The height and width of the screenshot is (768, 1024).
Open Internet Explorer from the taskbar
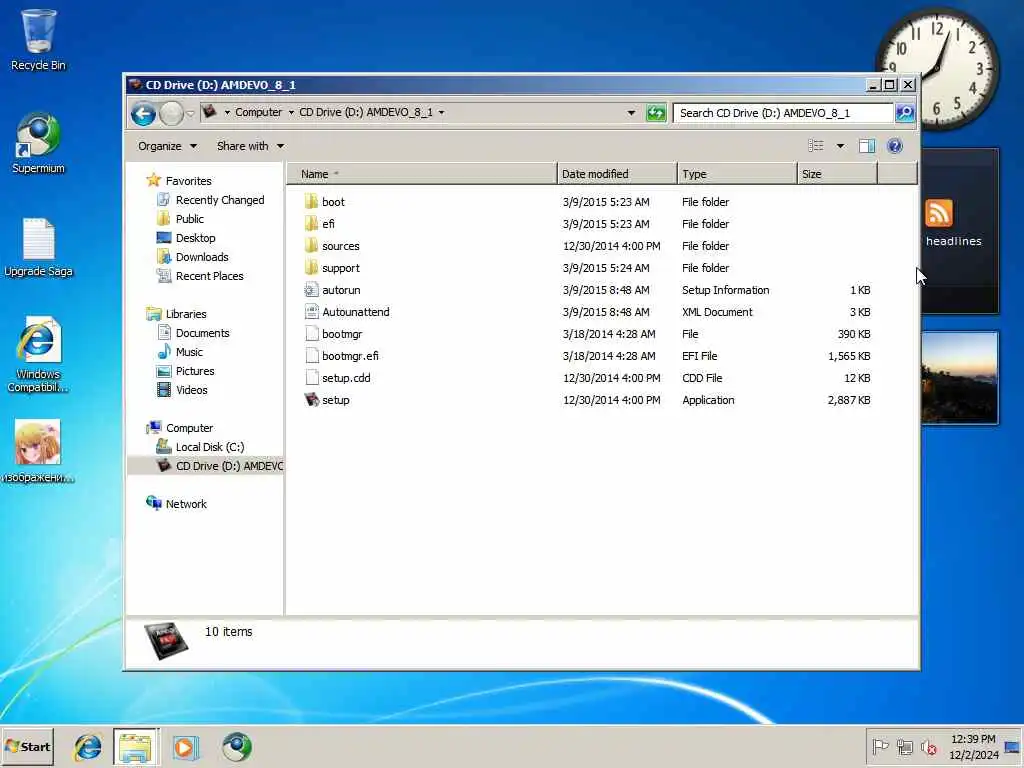(x=88, y=747)
